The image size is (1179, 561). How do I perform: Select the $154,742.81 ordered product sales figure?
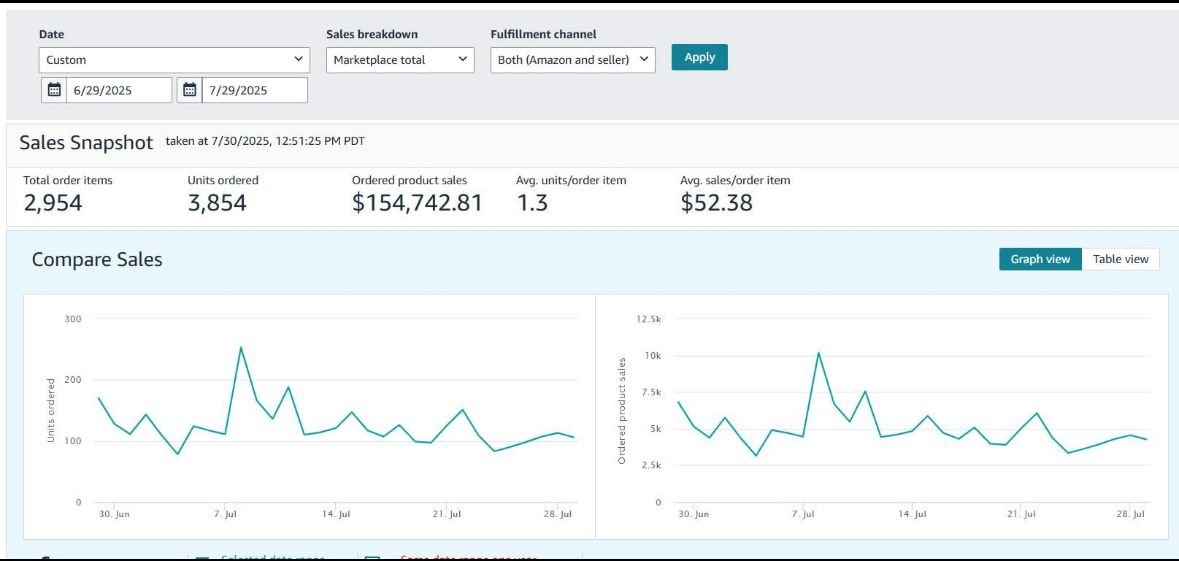click(417, 203)
